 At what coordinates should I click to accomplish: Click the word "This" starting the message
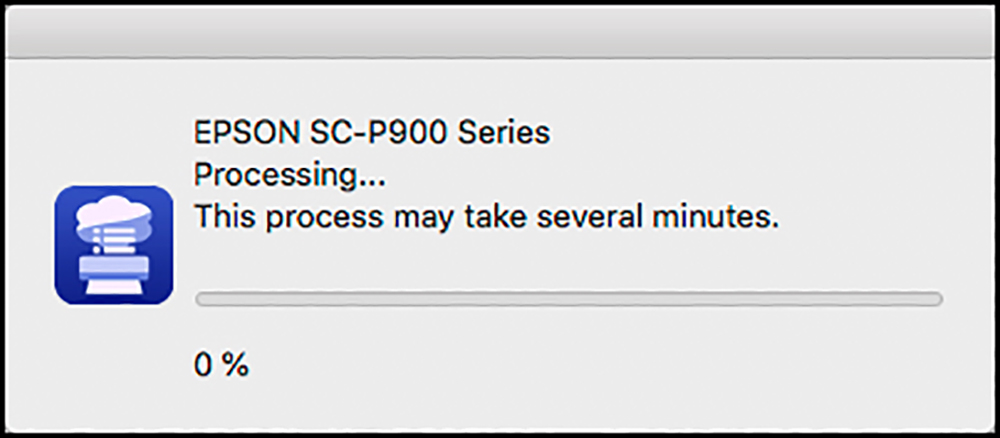click(x=226, y=218)
